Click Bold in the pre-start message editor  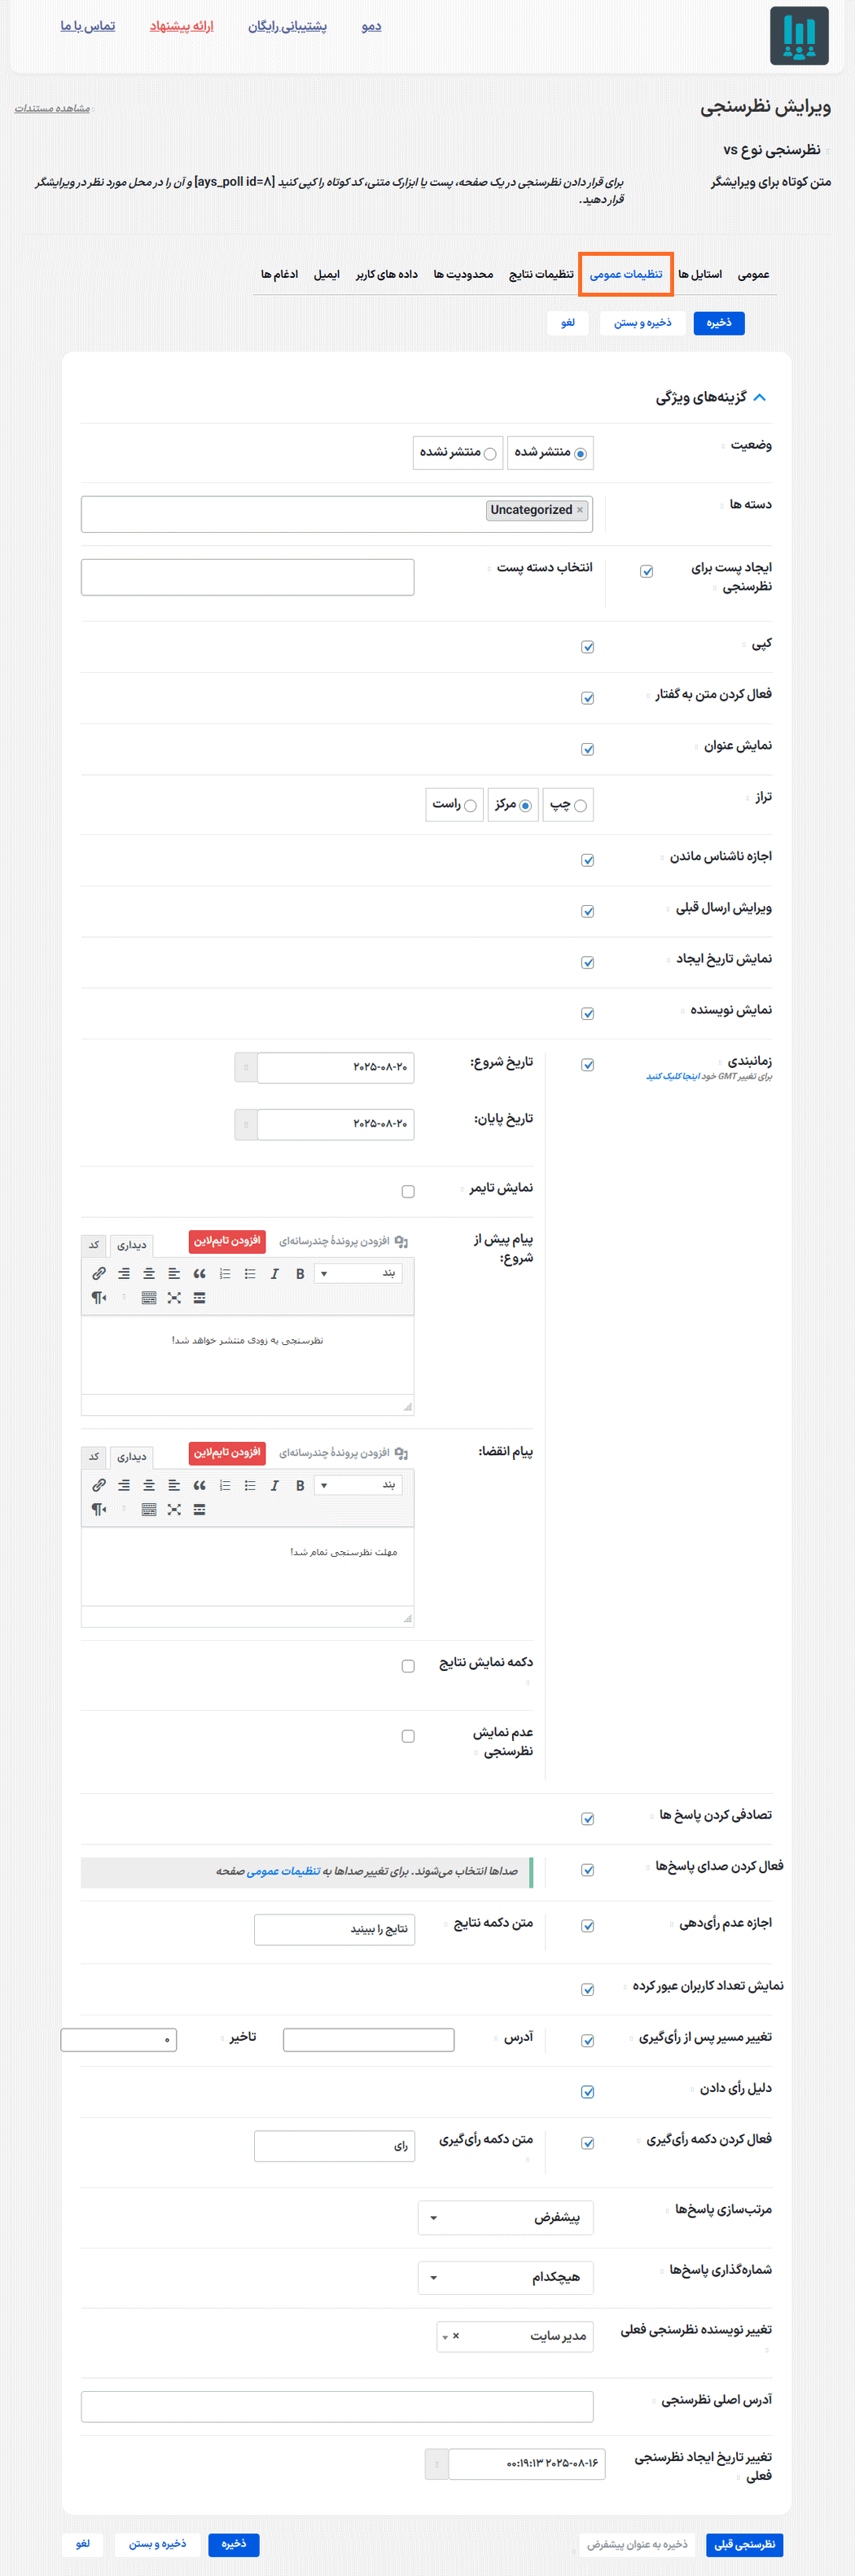pyautogui.click(x=300, y=1273)
